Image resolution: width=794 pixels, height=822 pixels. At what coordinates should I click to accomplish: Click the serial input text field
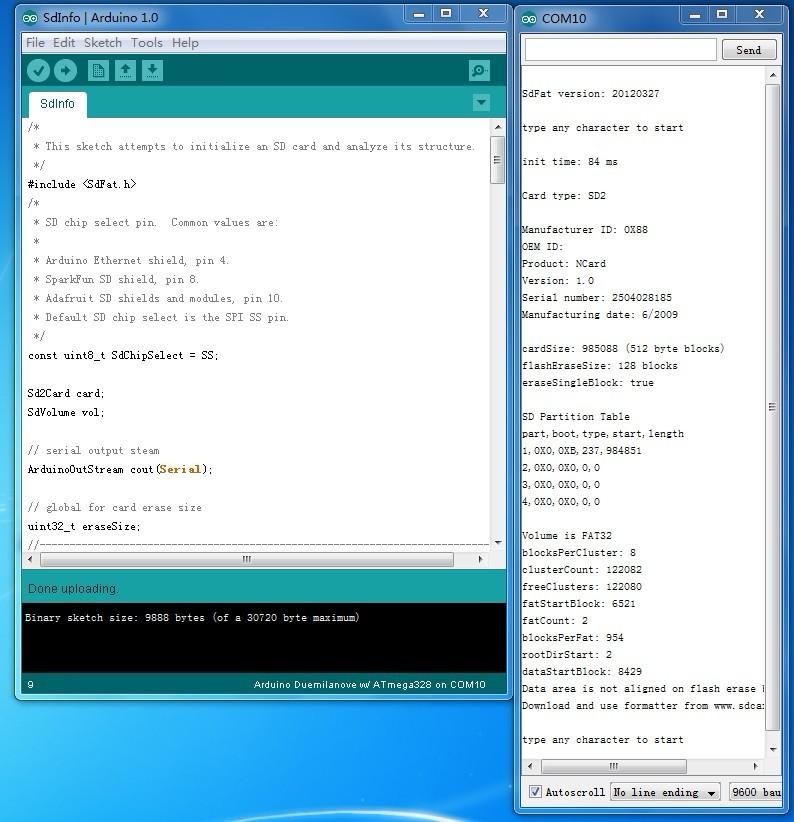pos(621,50)
